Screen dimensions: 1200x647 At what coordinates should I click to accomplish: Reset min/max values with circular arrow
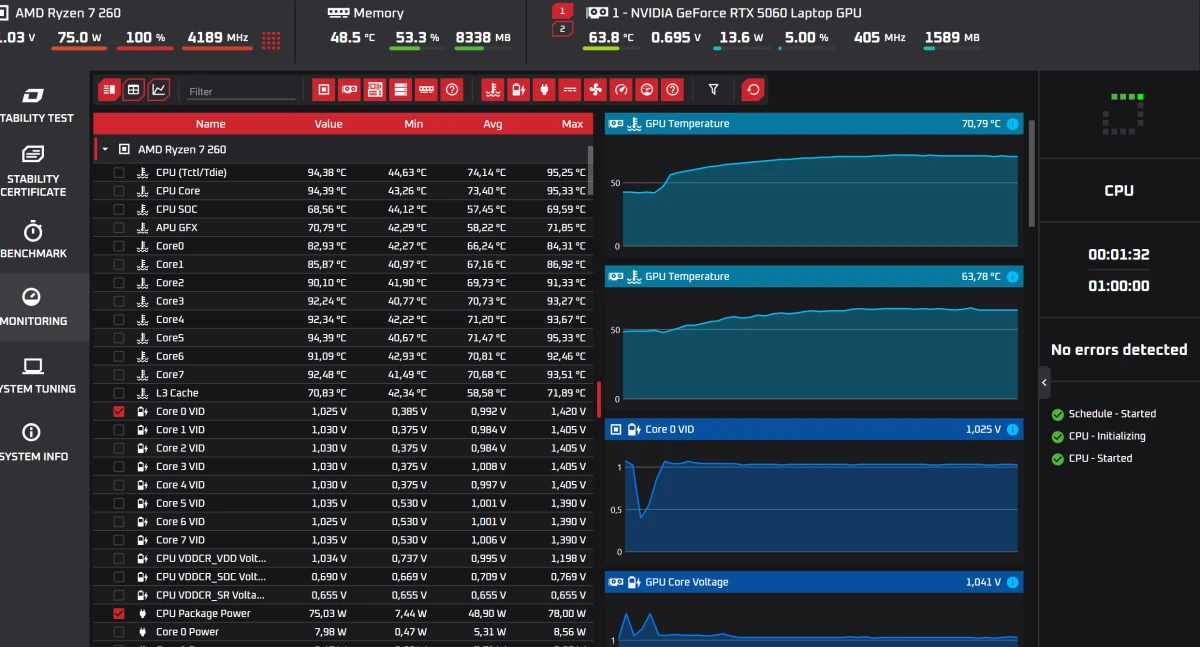[753, 90]
